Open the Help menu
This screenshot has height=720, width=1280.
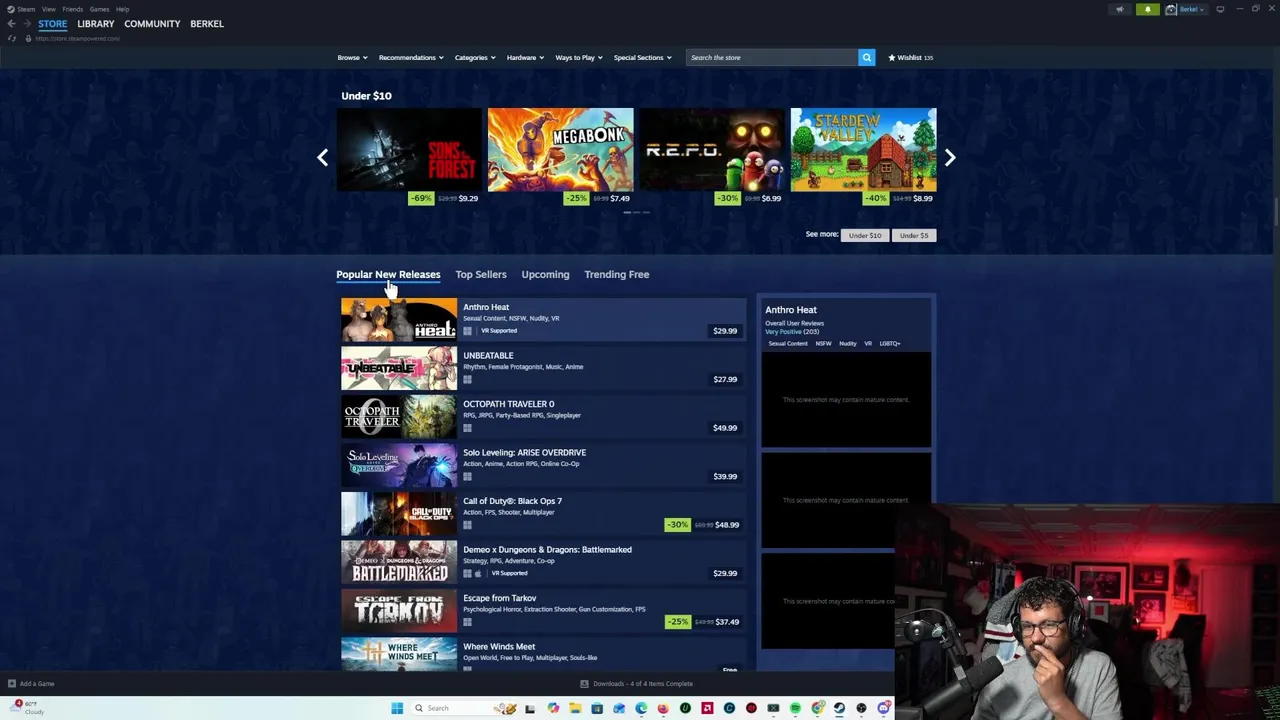(x=122, y=9)
